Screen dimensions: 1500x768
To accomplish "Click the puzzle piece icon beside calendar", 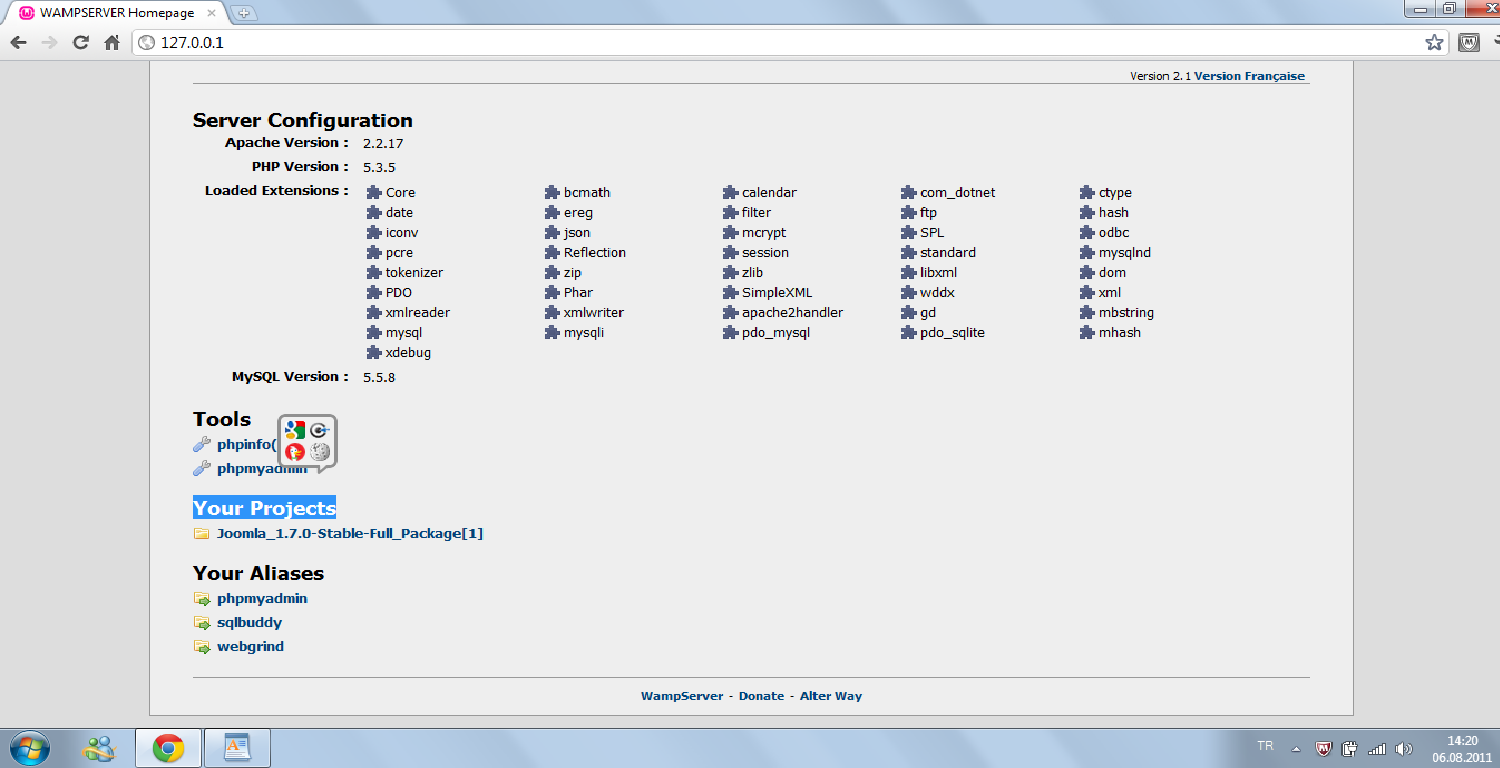I will [x=731, y=193].
